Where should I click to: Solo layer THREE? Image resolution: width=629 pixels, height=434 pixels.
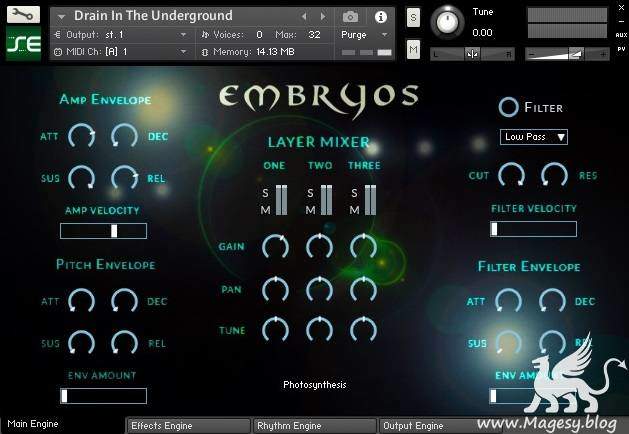tap(354, 193)
